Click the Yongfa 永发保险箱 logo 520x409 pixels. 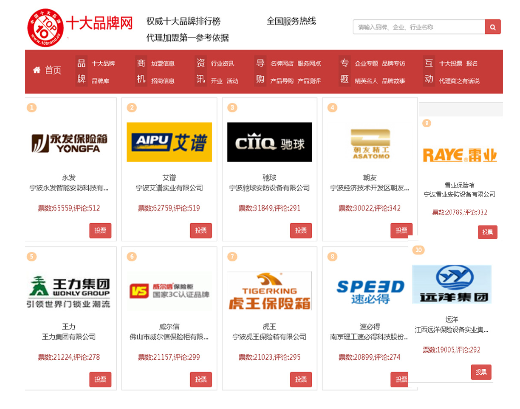coord(69,143)
